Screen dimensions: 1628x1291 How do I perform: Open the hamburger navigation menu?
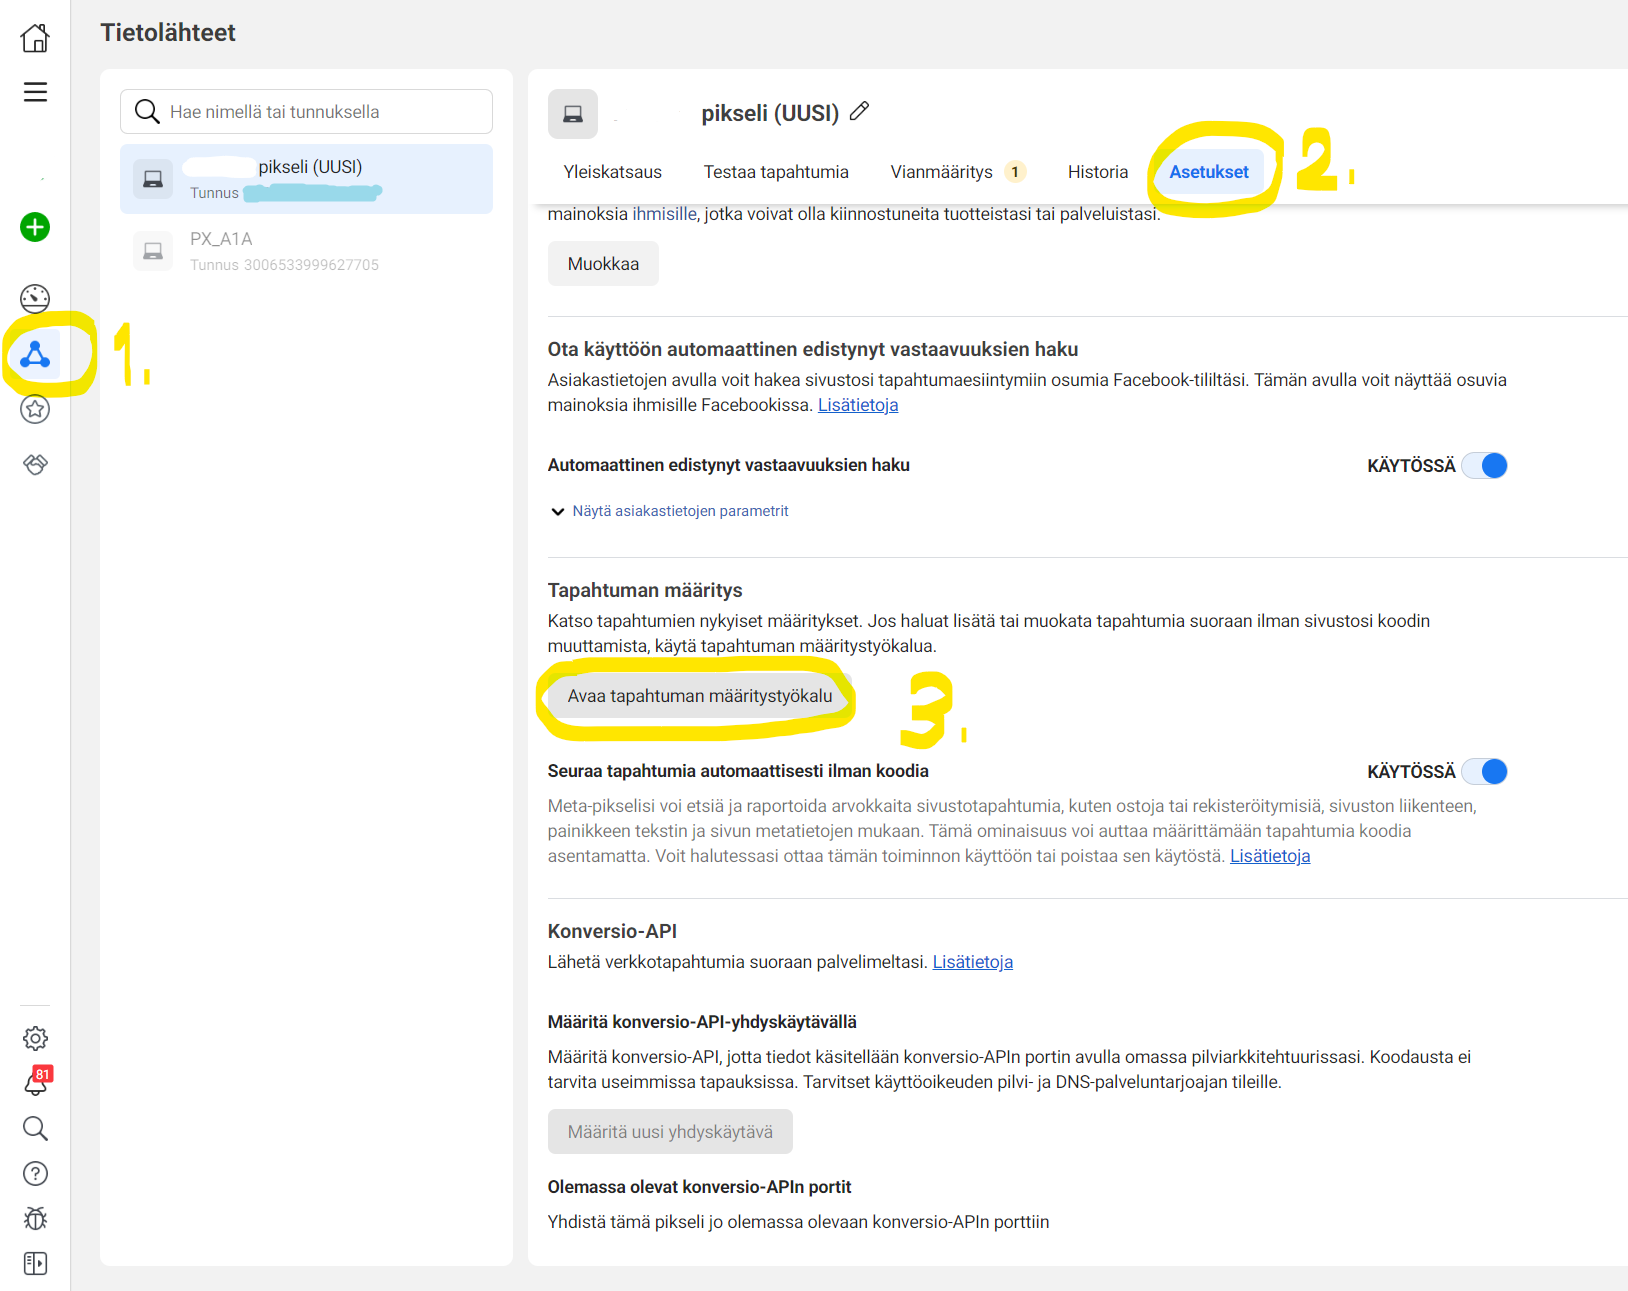pos(35,91)
